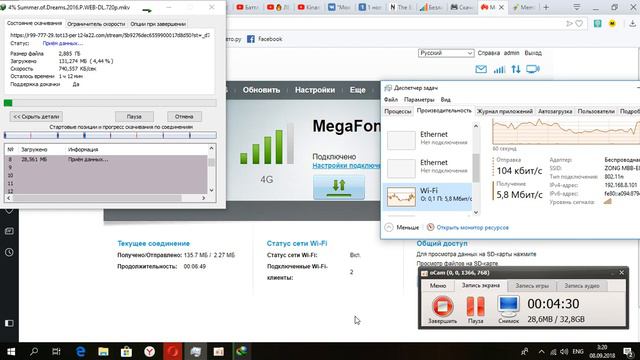This screenshot has height=360, width=640.
Task: Open Task Manager Параметры menu
Action: (419, 100)
